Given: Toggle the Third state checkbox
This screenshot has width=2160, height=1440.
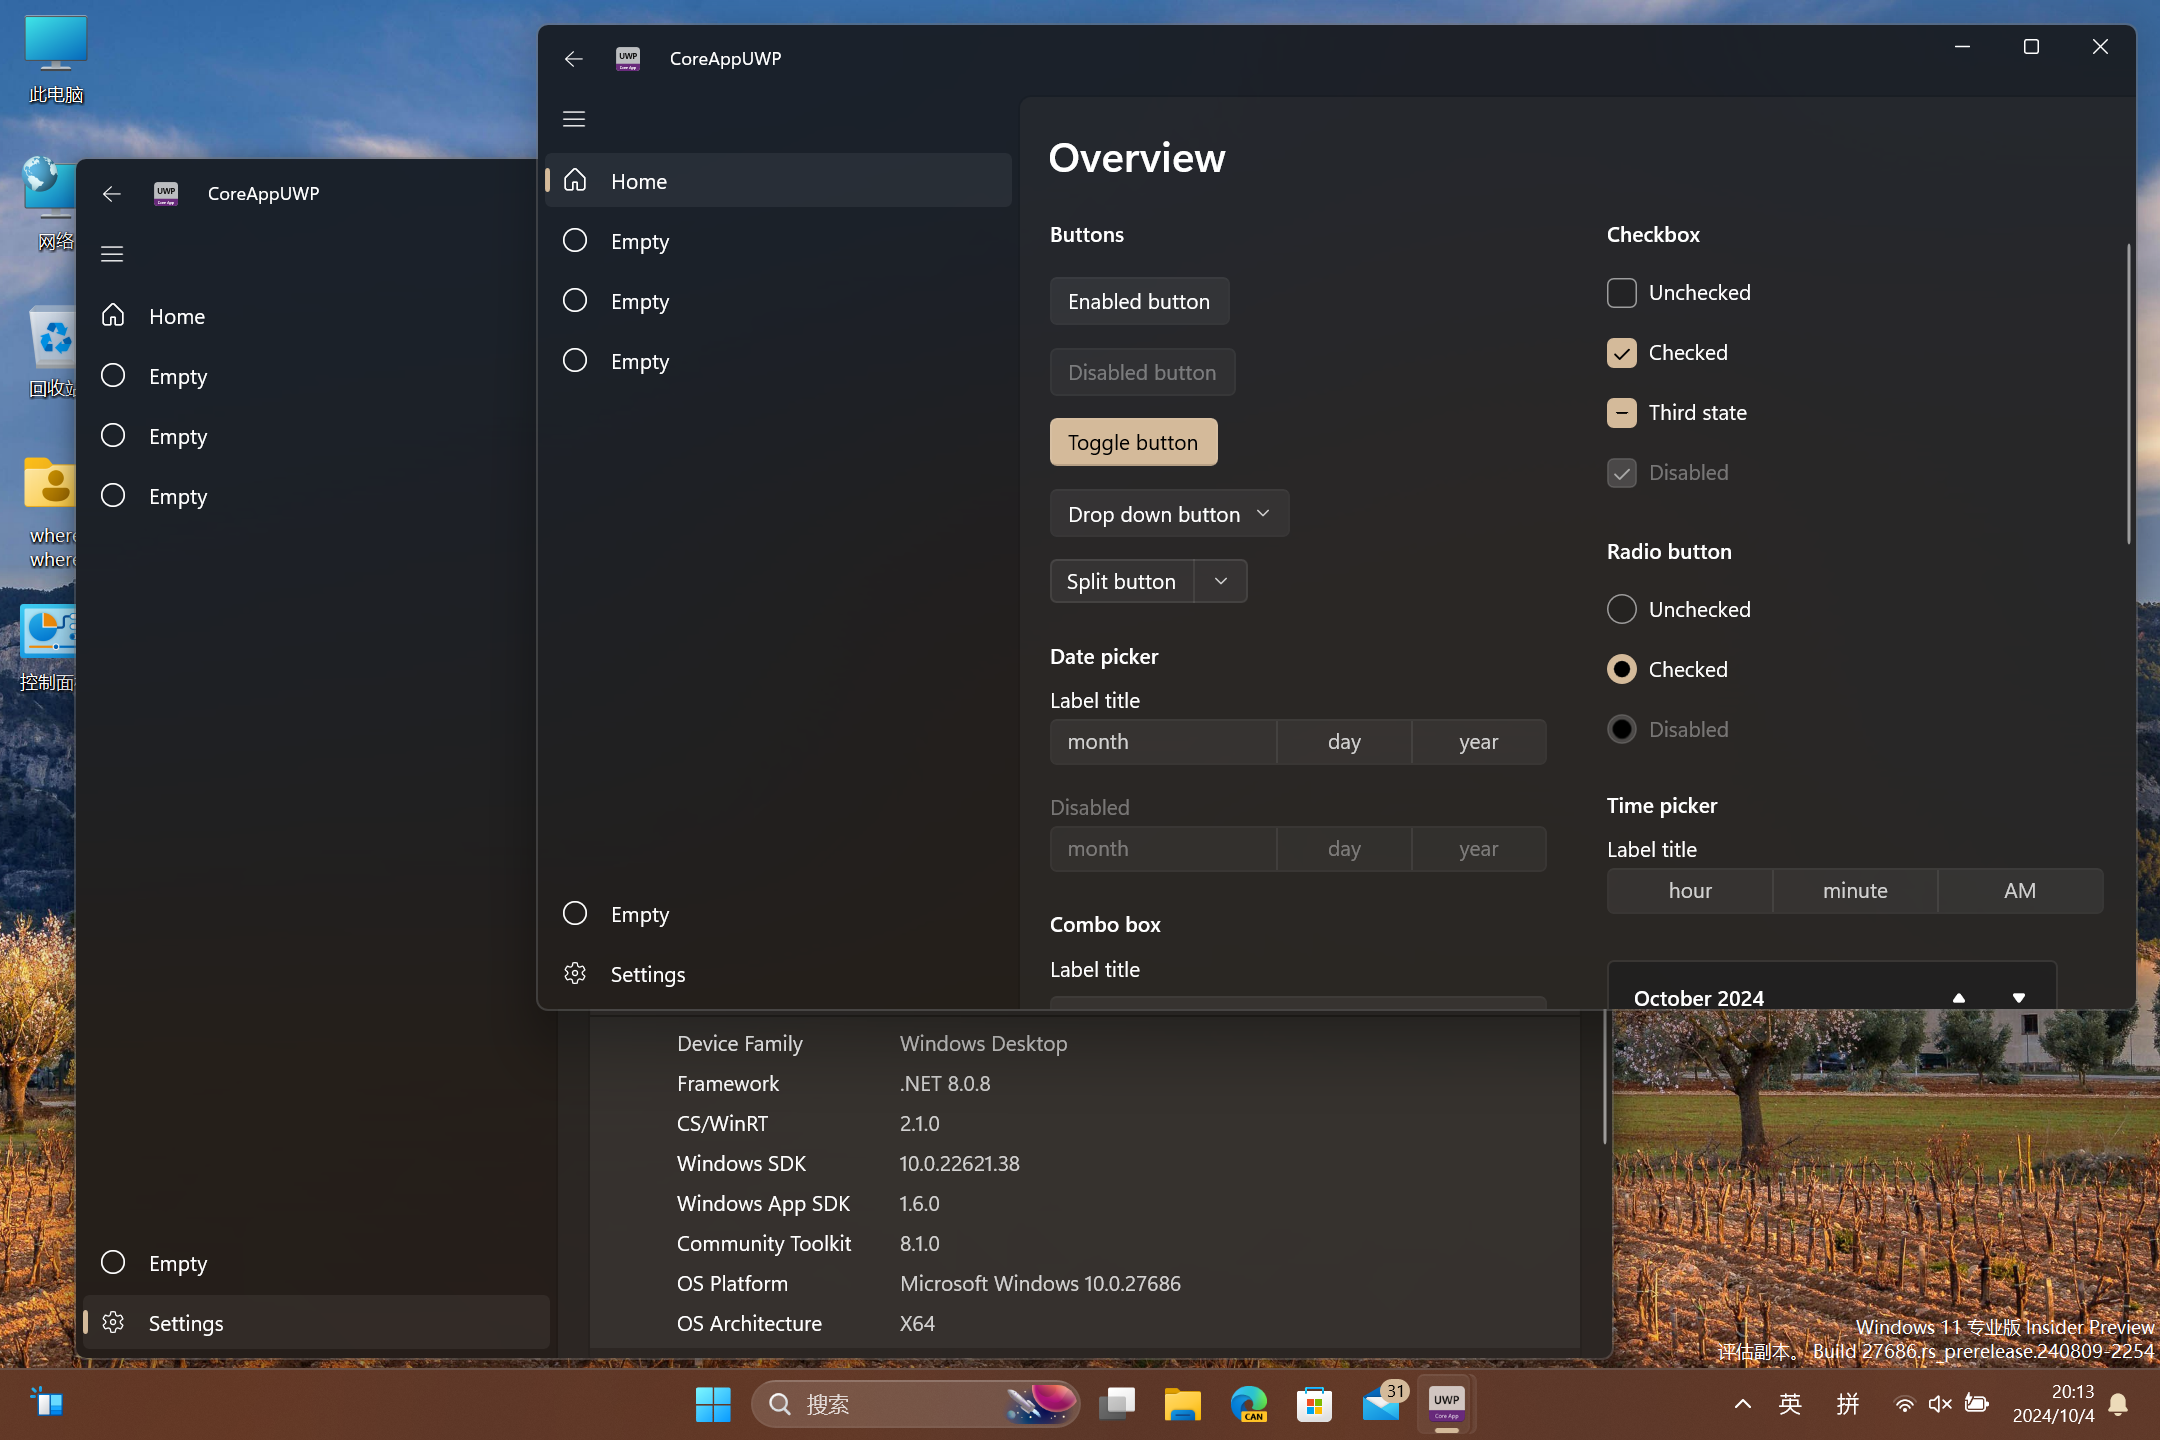Looking at the screenshot, I should click(x=1622, y=411).
